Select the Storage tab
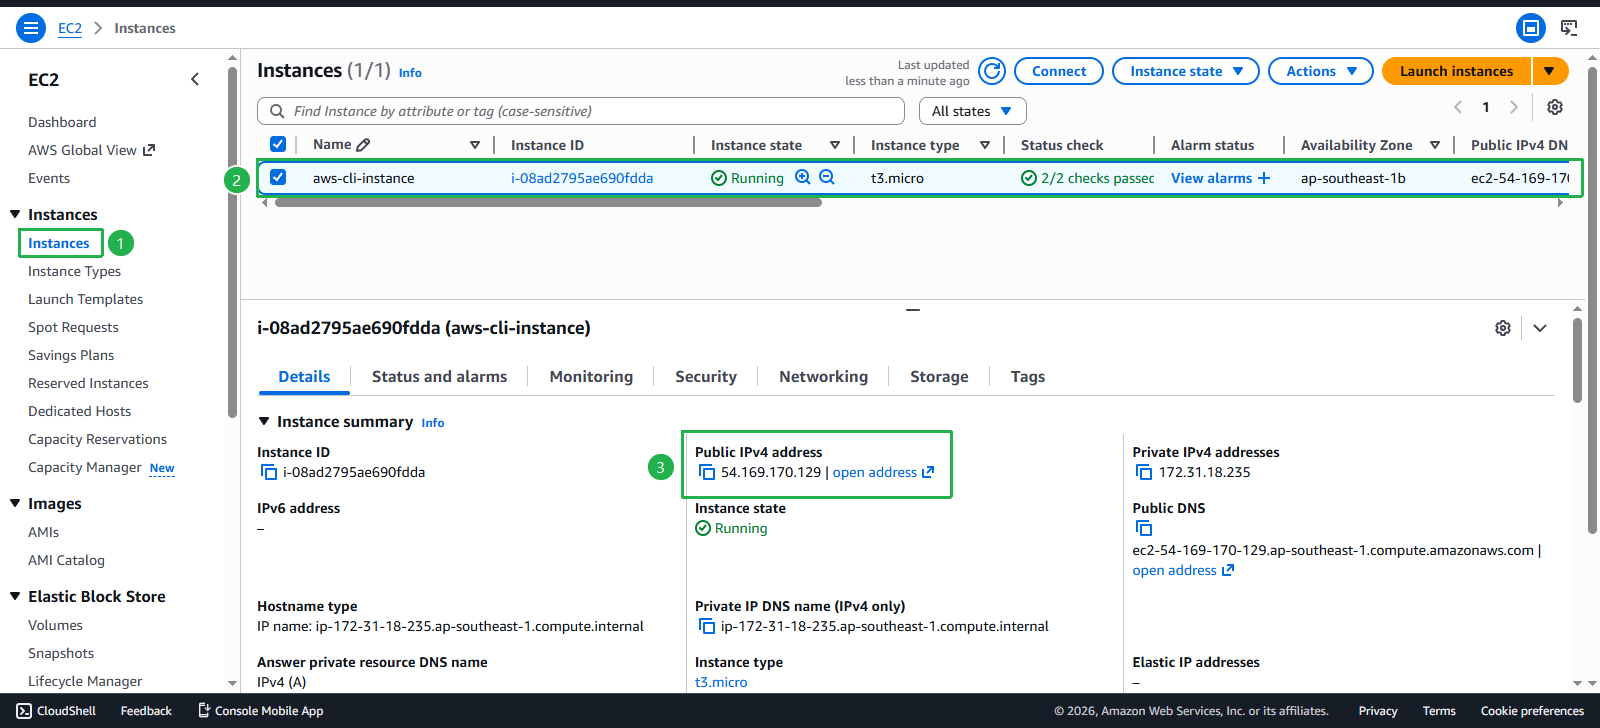The height and width of the screenshot is (728, 1600). pyautogui.click(x=939, y=377)
